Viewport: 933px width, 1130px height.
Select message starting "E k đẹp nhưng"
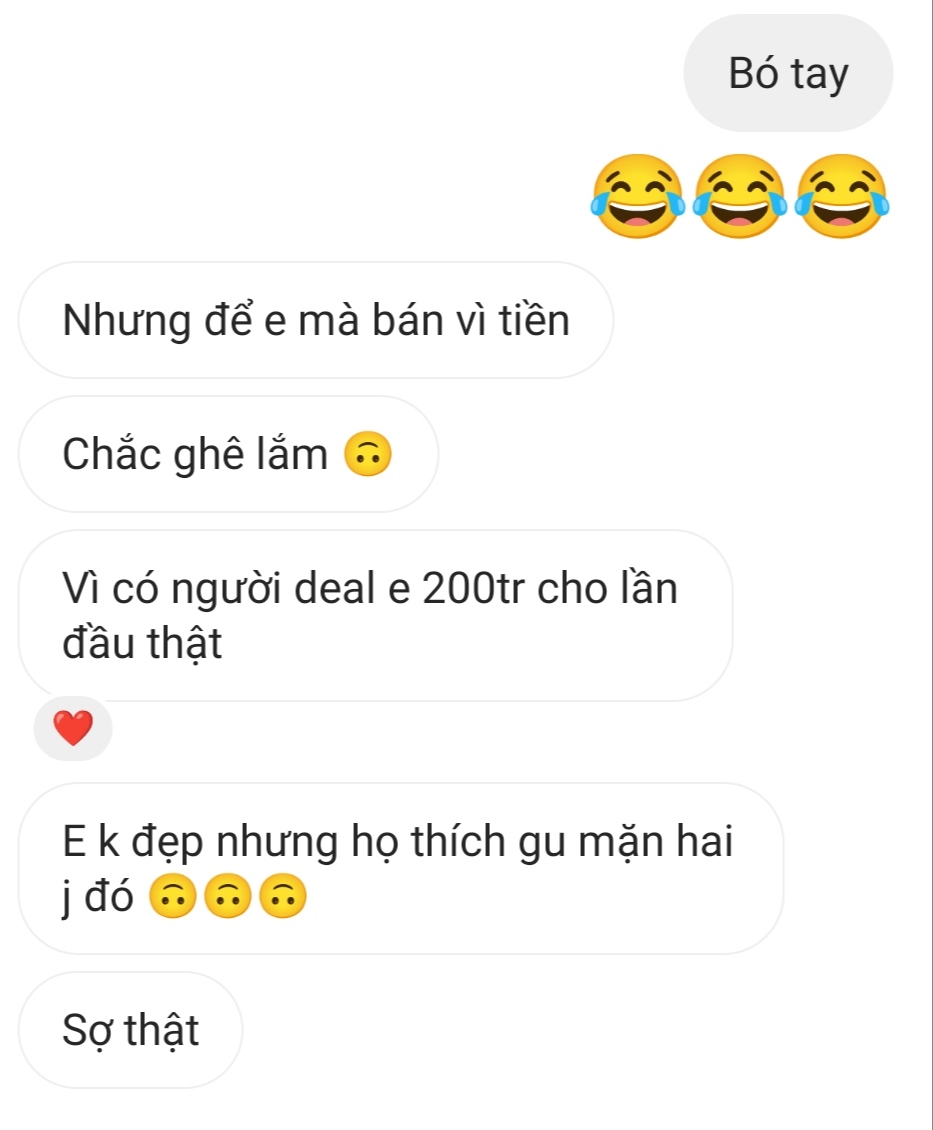401,868
